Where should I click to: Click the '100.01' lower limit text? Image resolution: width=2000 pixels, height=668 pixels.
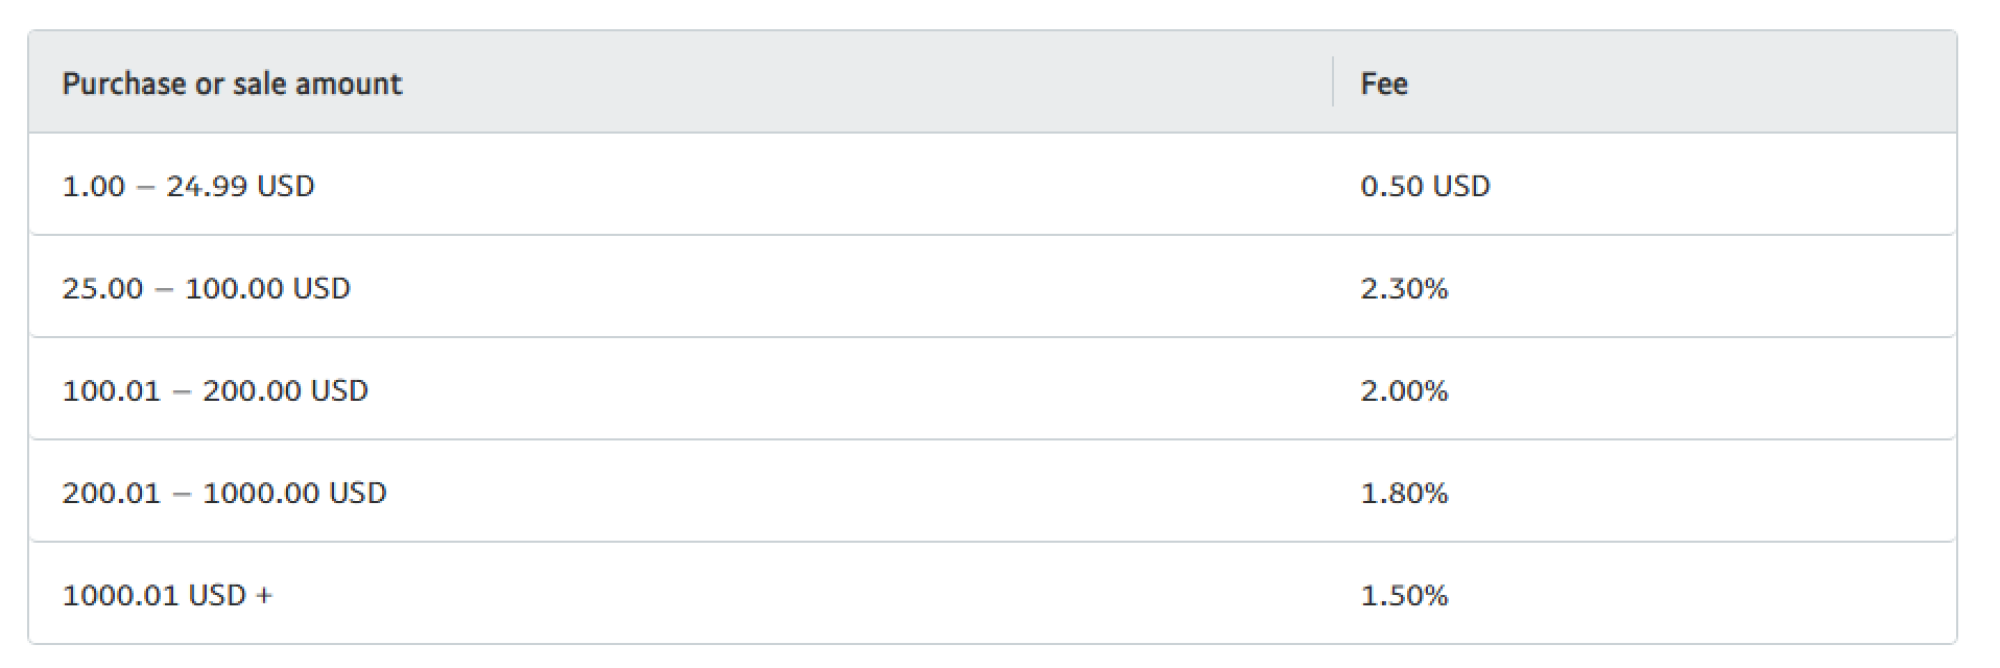coord(111,391)
